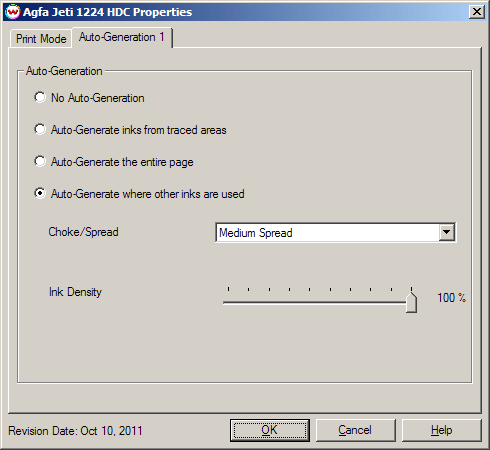Open the Help button
490x450 pixels.
tap(442, 430)
